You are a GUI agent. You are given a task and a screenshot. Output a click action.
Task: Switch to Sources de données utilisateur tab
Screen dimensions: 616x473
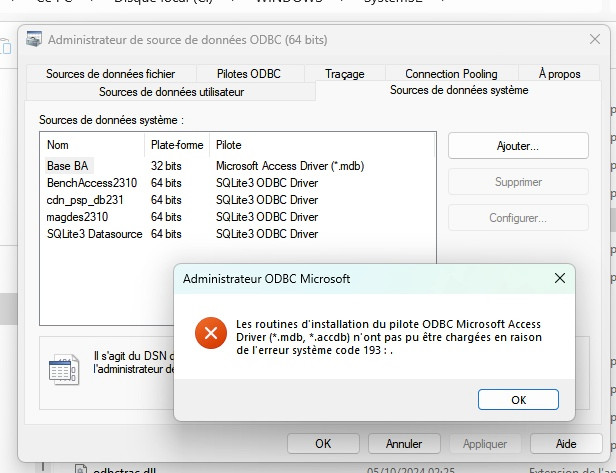[x=171, y=92]
